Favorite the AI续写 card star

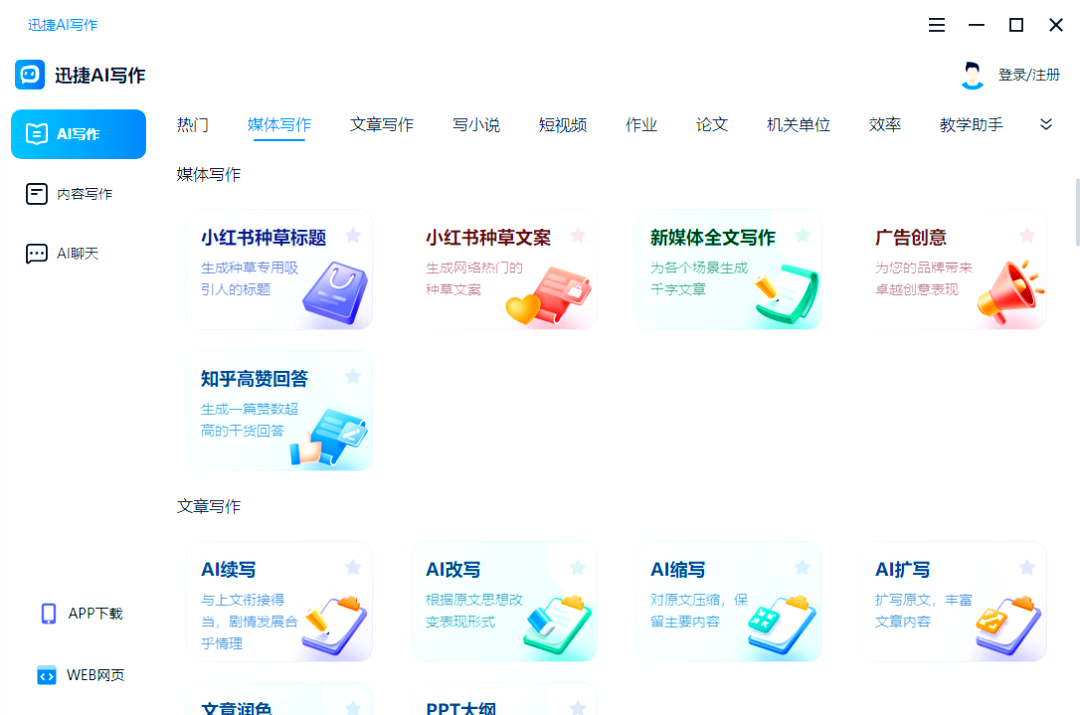(353, 567)
